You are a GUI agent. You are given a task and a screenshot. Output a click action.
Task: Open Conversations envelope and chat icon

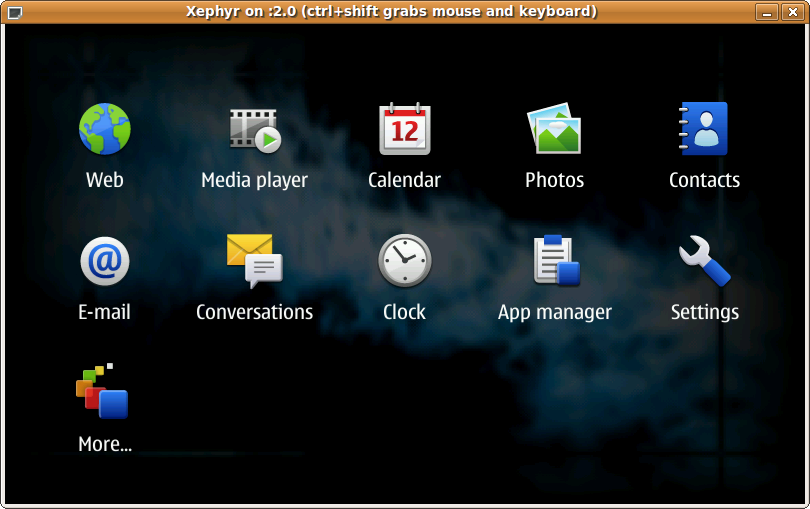[x=254, y=261]
